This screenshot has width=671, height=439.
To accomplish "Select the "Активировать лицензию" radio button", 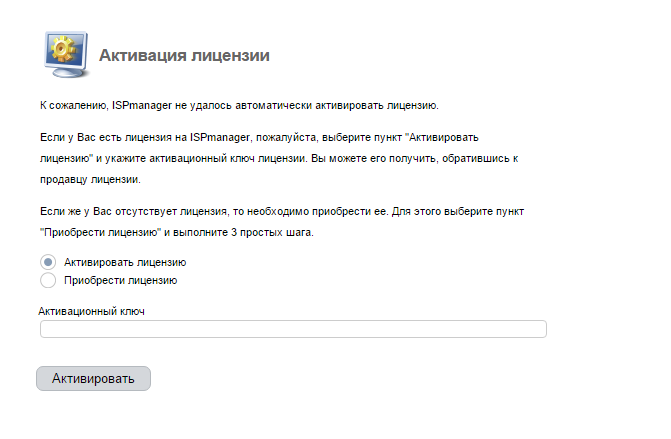I will [x=48, y=262].
